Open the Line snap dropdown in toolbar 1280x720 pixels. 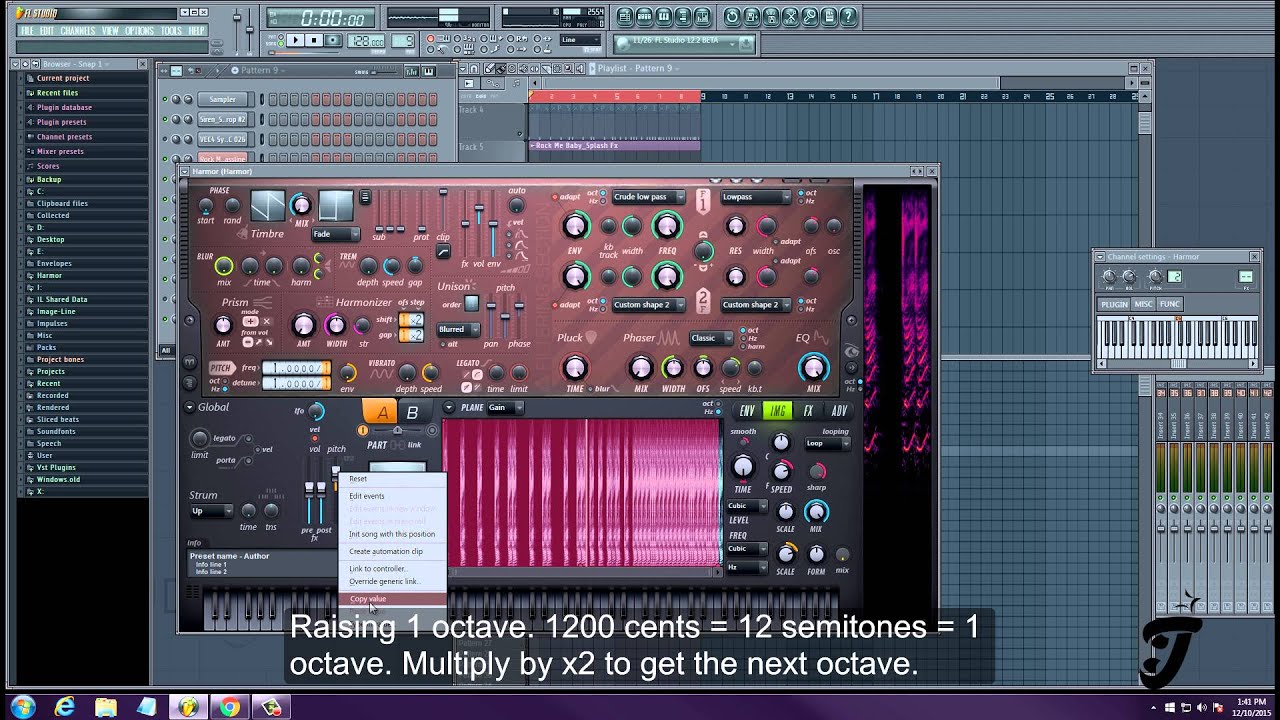[580, 40]
